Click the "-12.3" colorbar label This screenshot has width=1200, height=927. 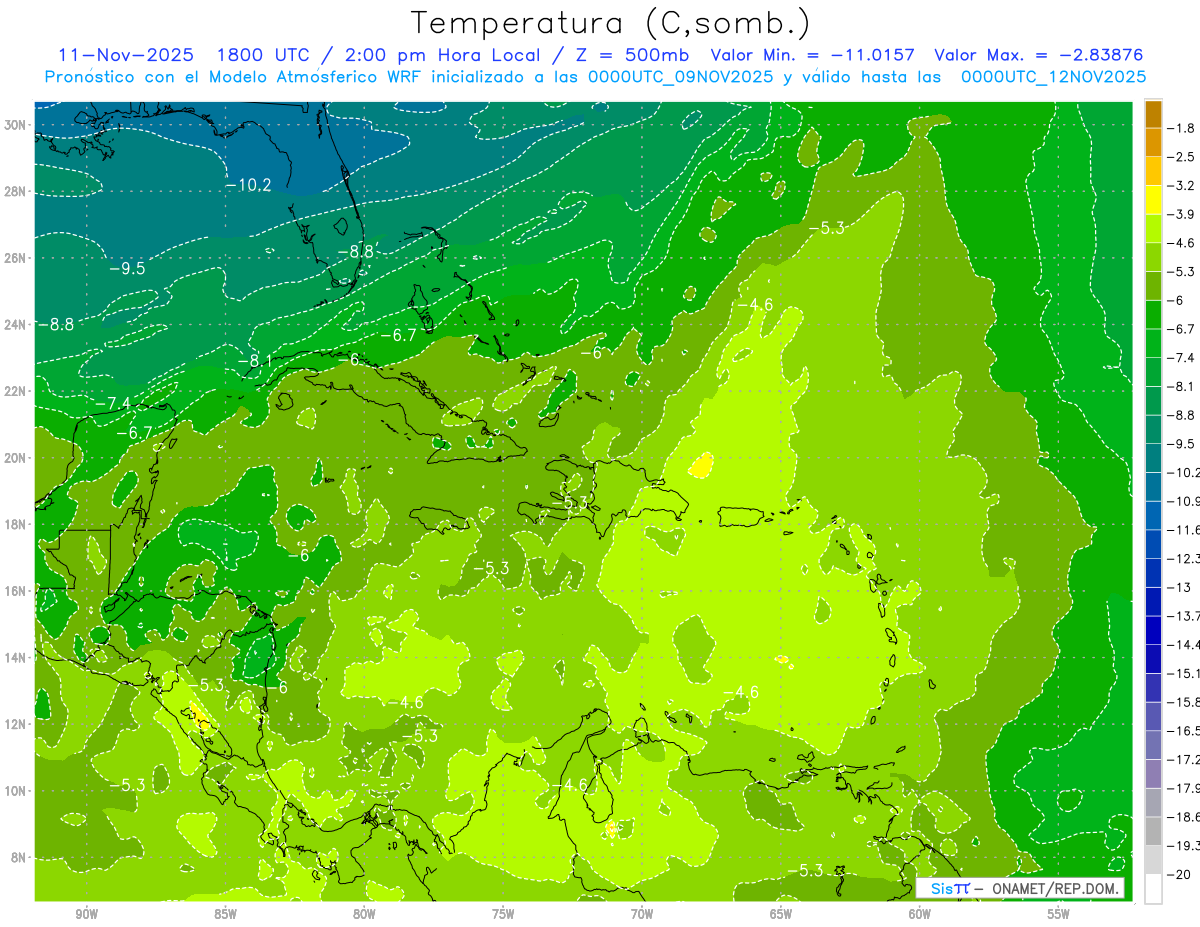pos(1184,558)
